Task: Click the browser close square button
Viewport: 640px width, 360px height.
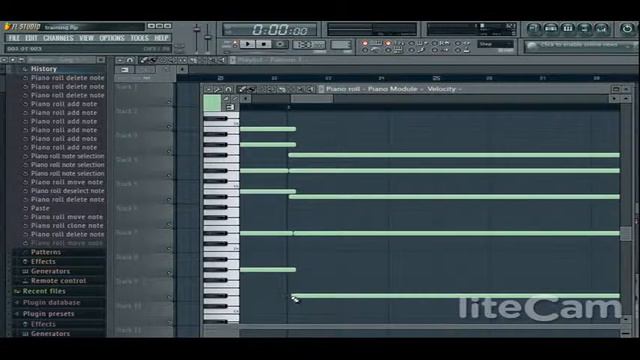Action: [x=101, y=60]
